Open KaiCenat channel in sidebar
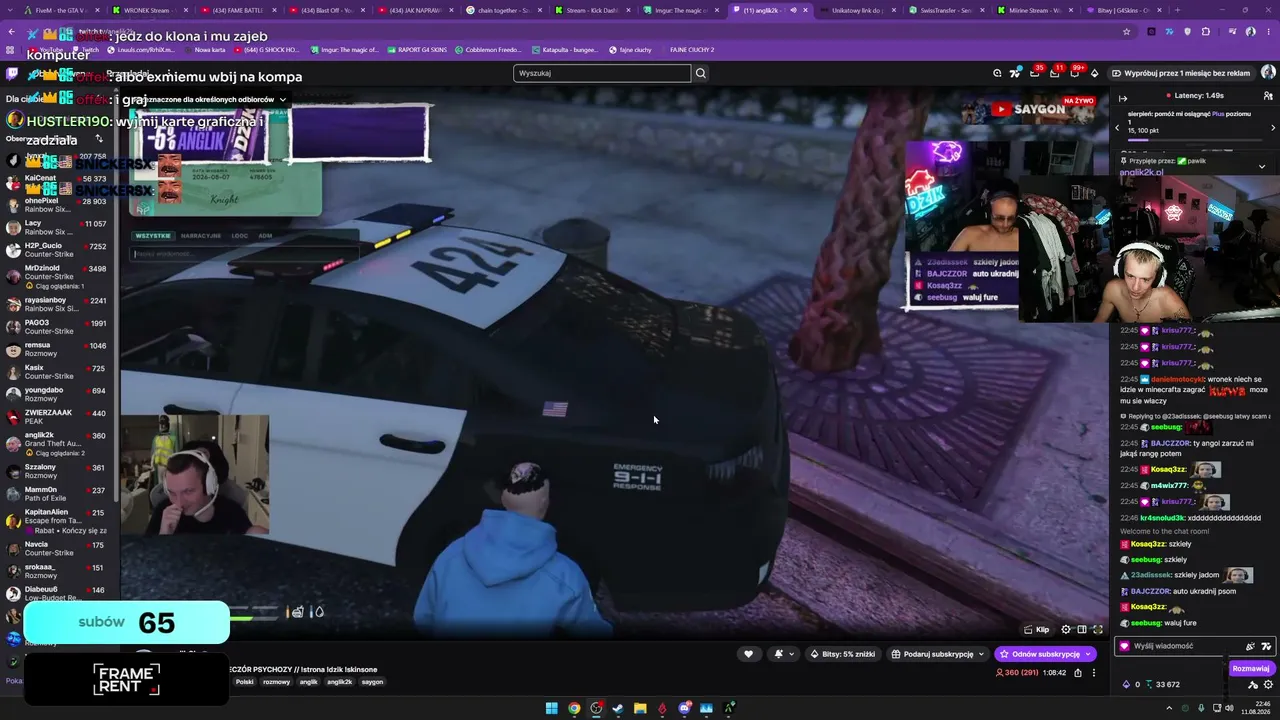The image size is (1280, 720). point(58,183)
